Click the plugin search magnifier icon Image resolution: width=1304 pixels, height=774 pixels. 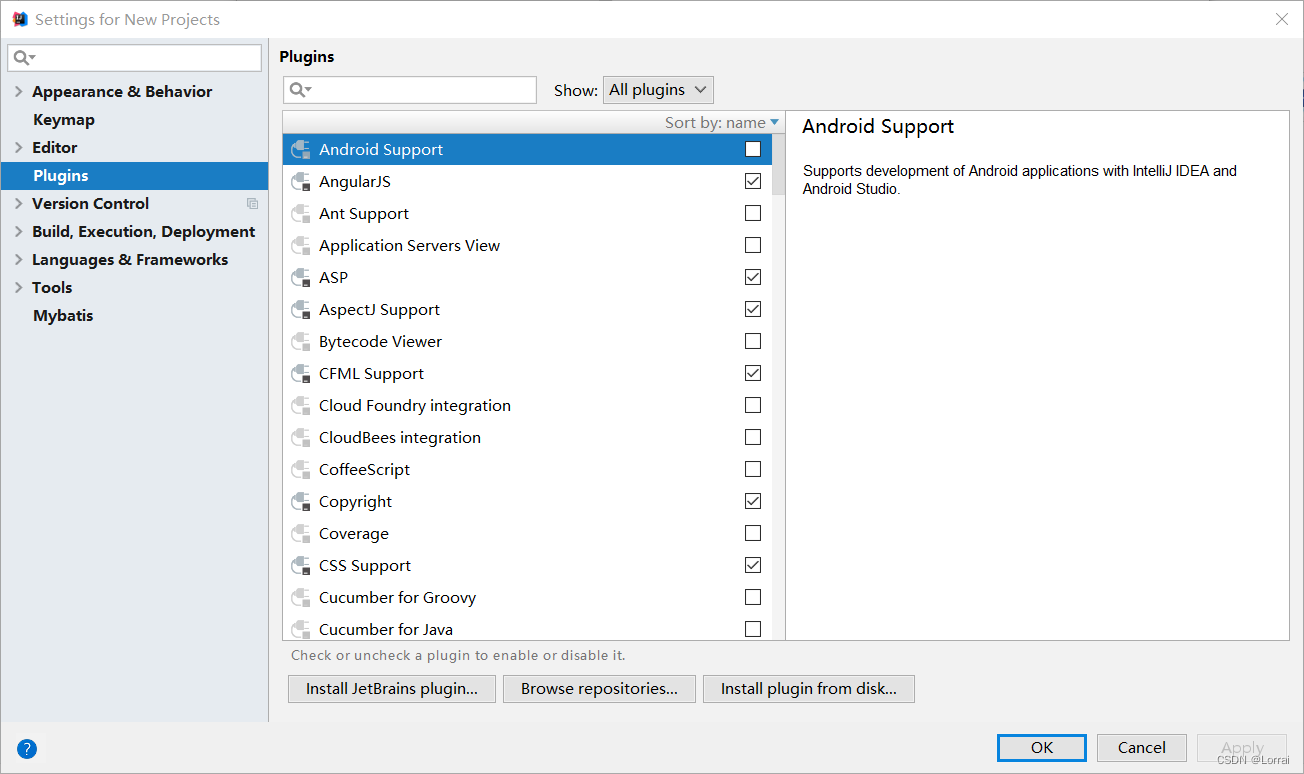click(299, 90)
